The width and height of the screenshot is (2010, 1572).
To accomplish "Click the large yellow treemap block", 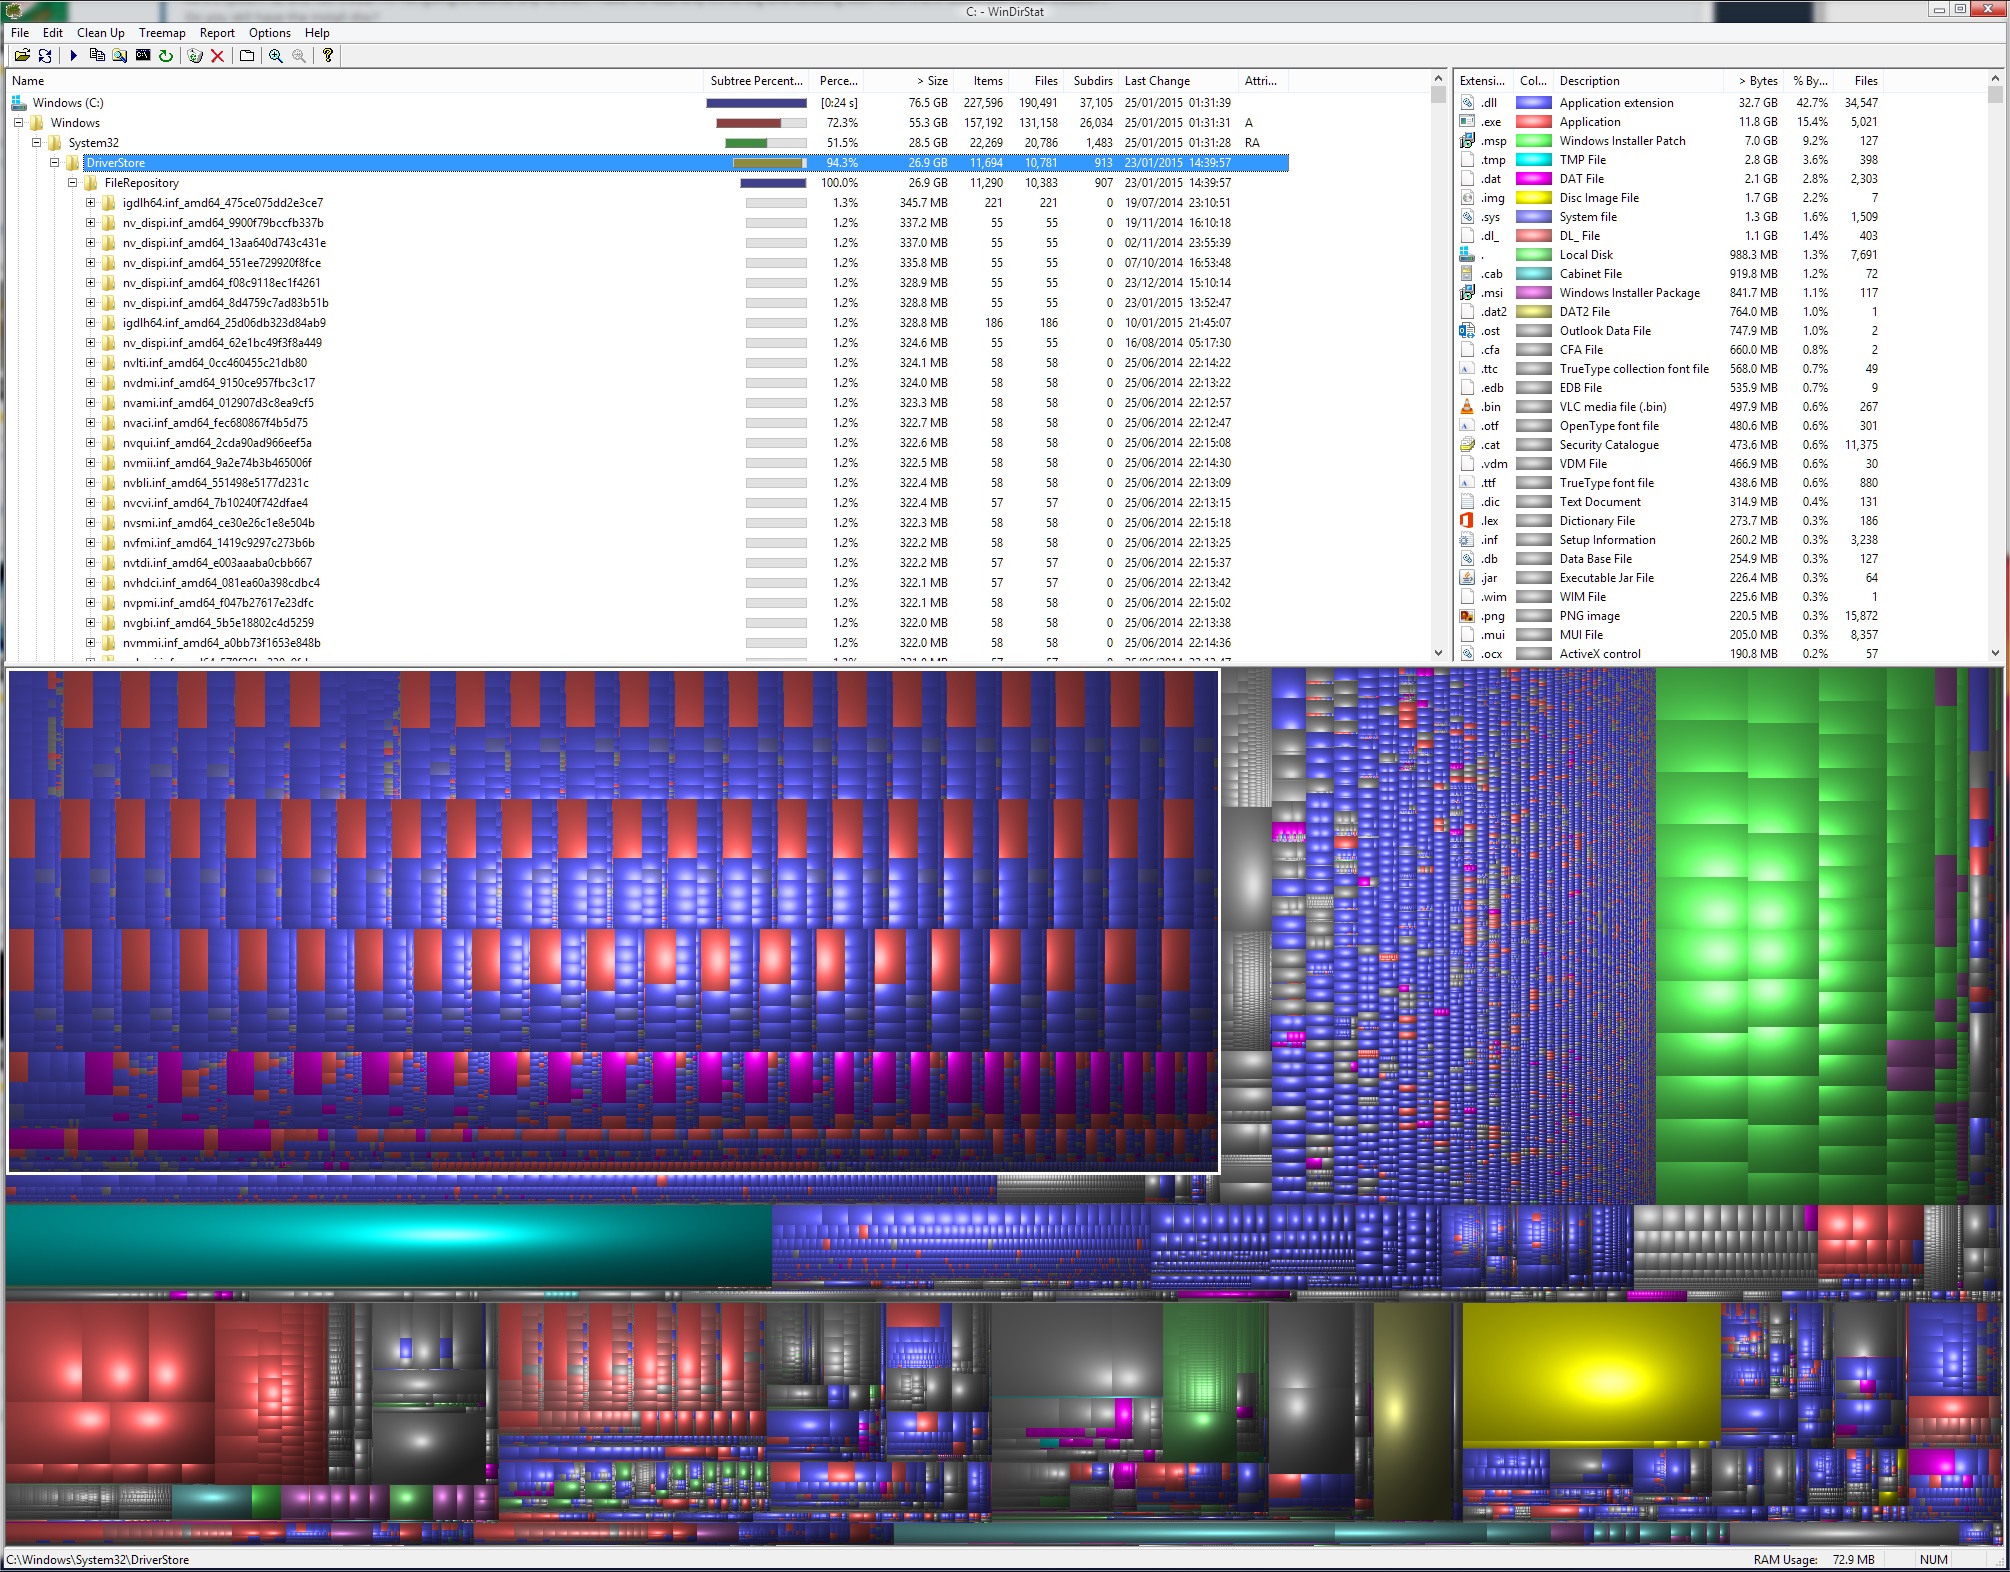I will [x=1590, y=1372].
